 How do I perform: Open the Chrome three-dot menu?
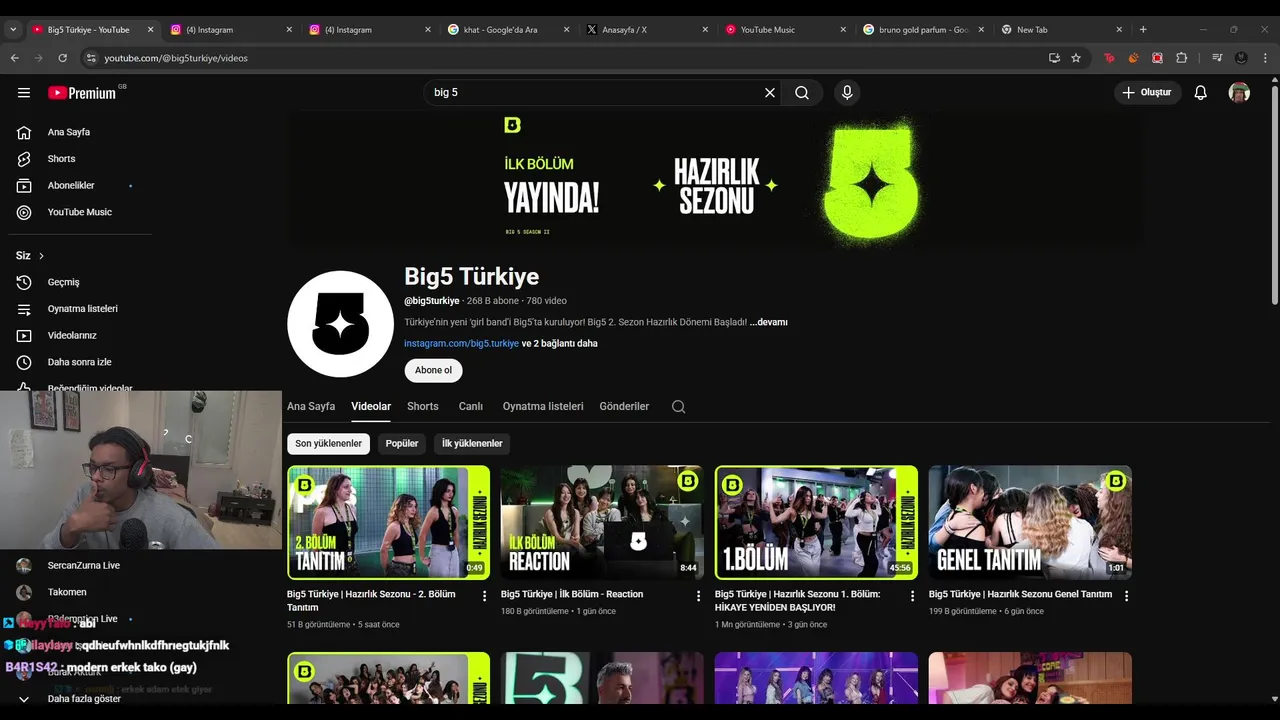click(x=1265, y=58)
